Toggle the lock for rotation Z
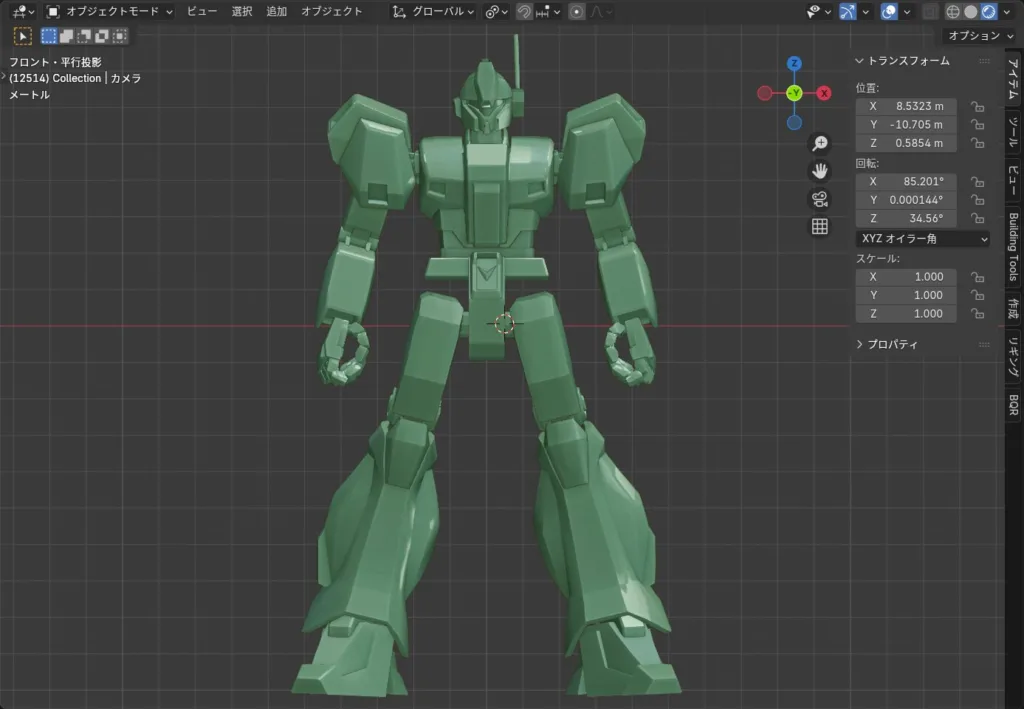The height and width of the screenshot is (709, 1024). coord(978,218)
